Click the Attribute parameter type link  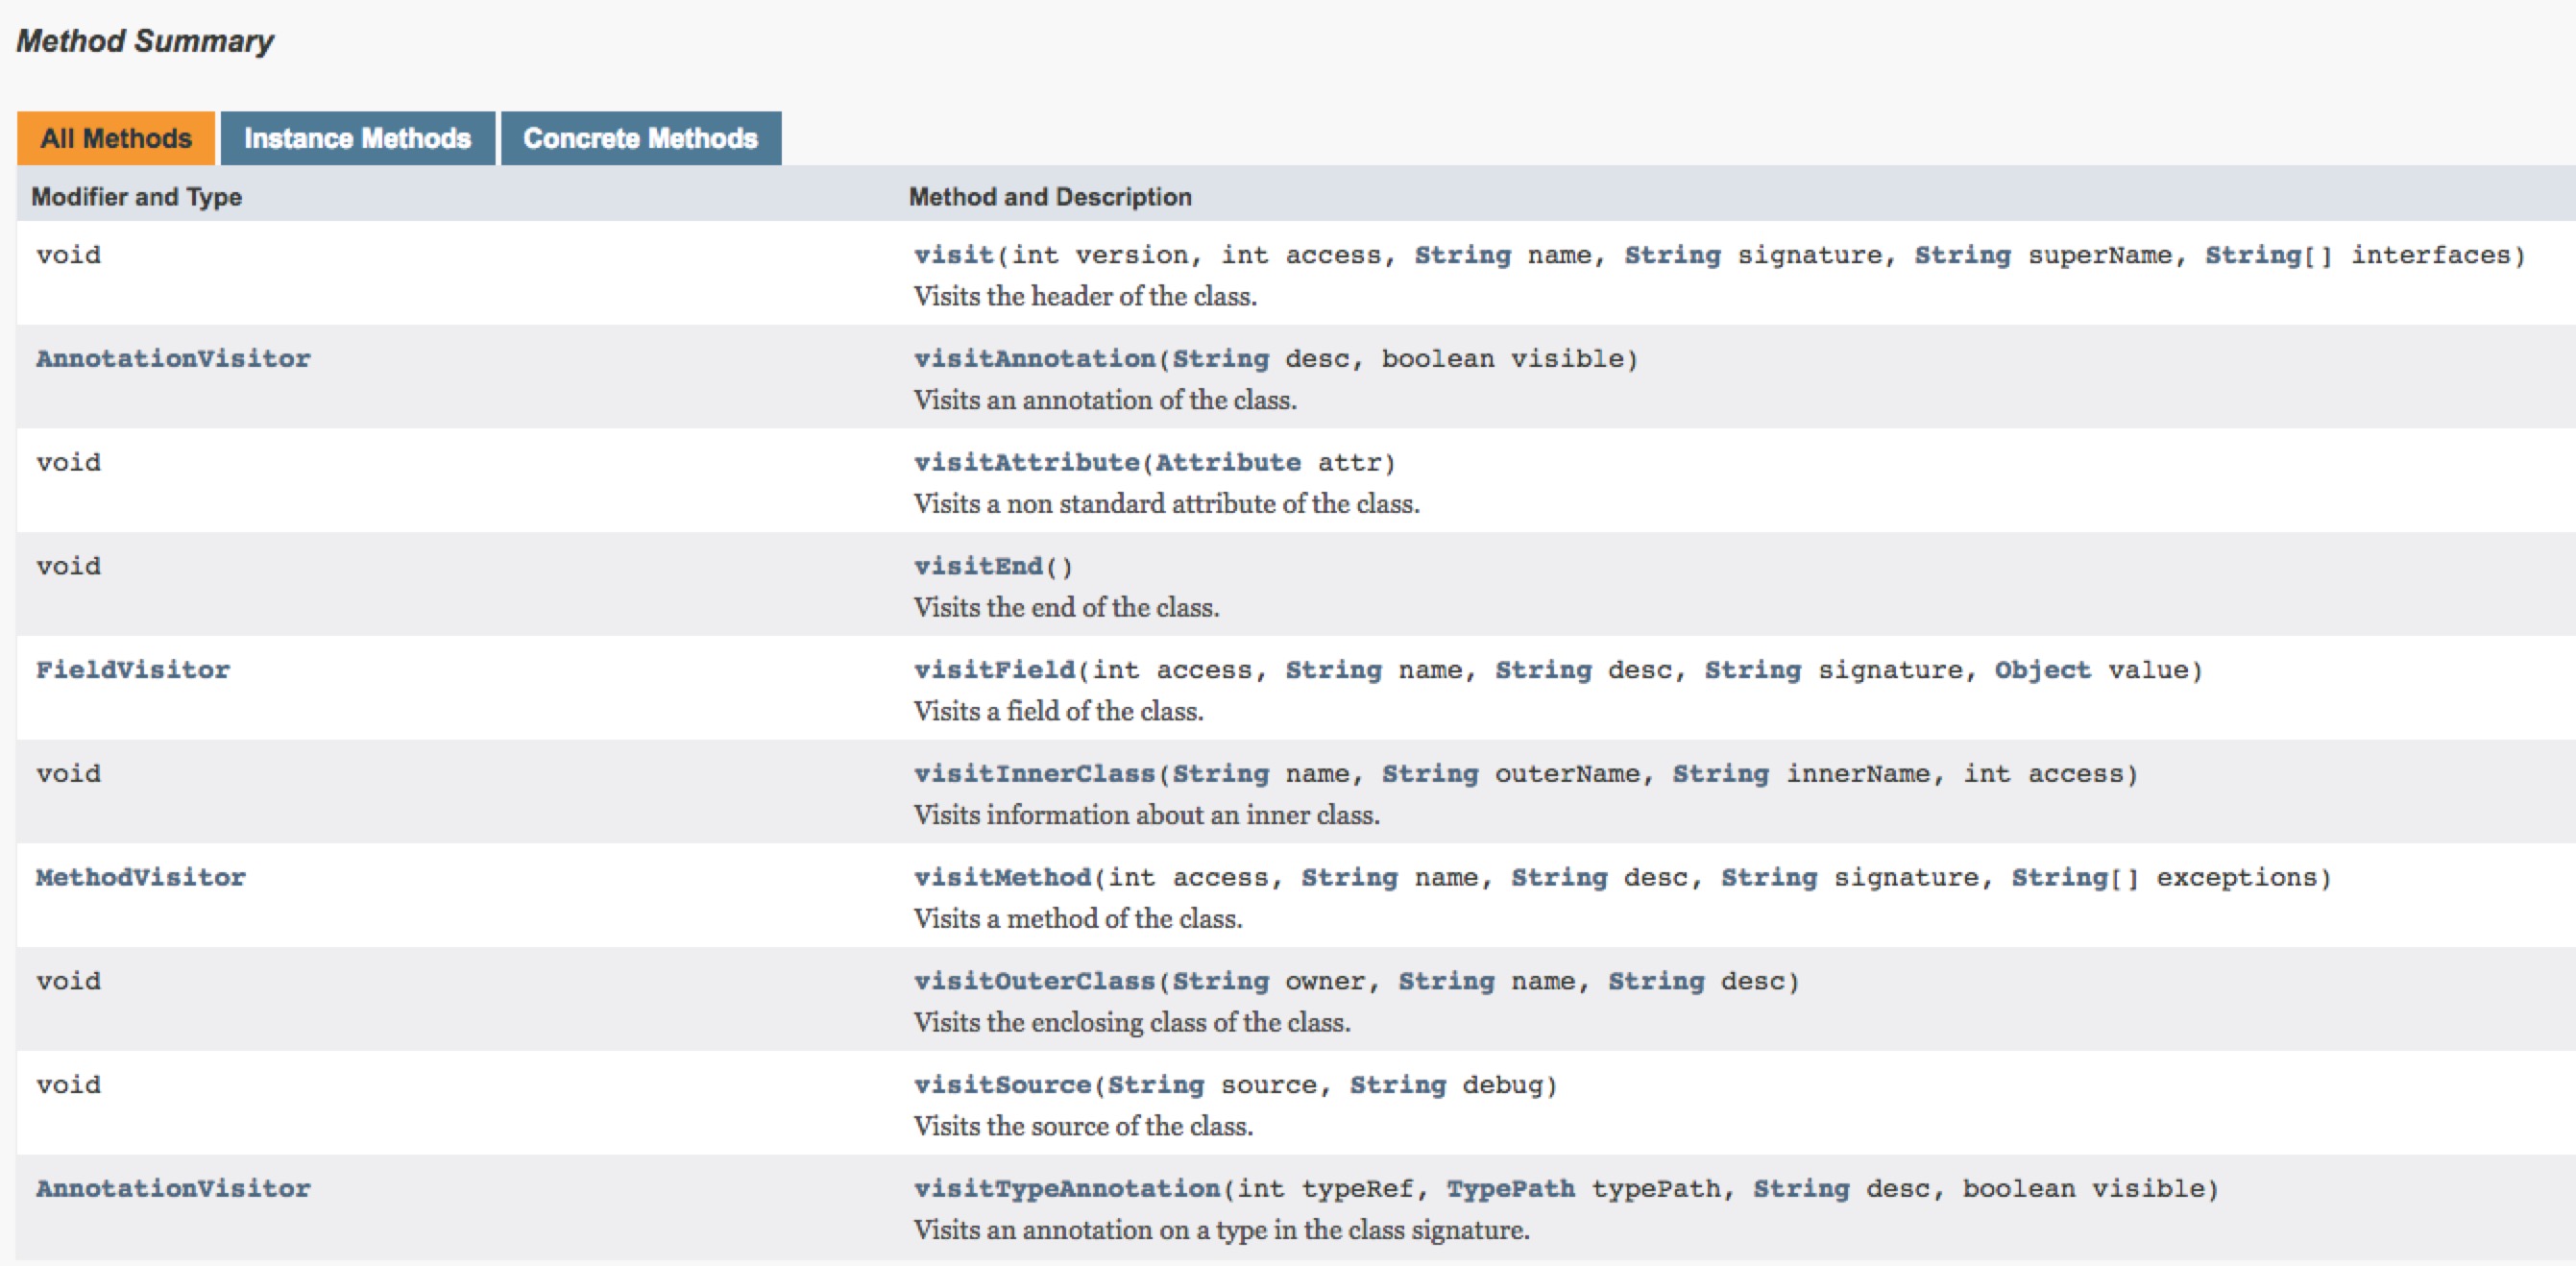1228,463
